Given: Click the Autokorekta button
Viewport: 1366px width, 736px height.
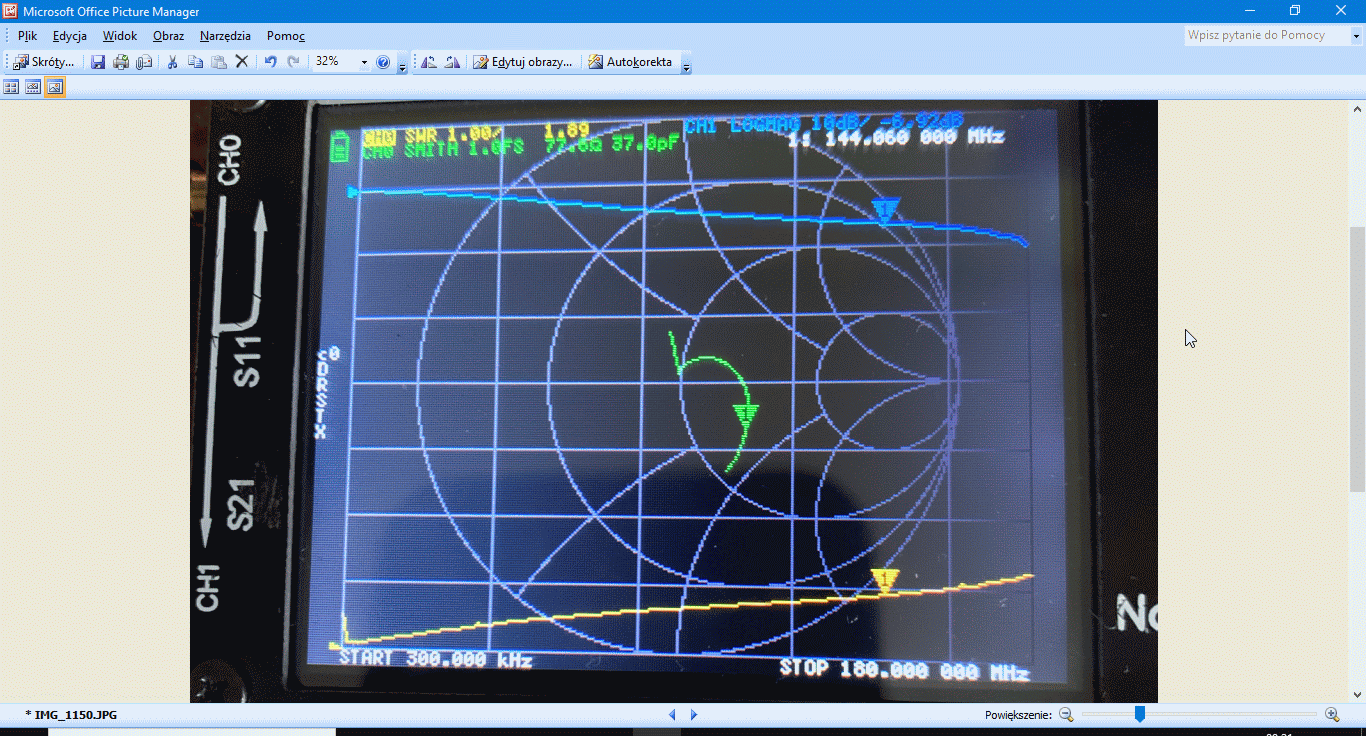Looking at the screenshot, I should (x=630, y=62).
